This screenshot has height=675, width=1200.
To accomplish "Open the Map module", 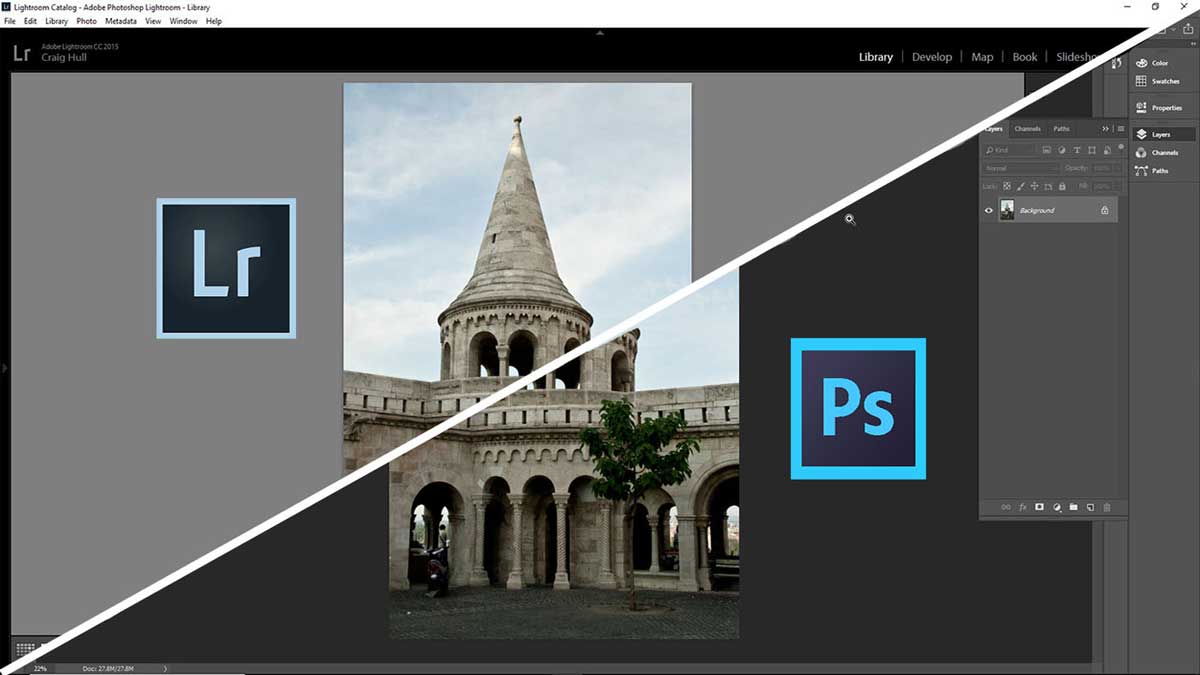I will (x=982, y=57).
